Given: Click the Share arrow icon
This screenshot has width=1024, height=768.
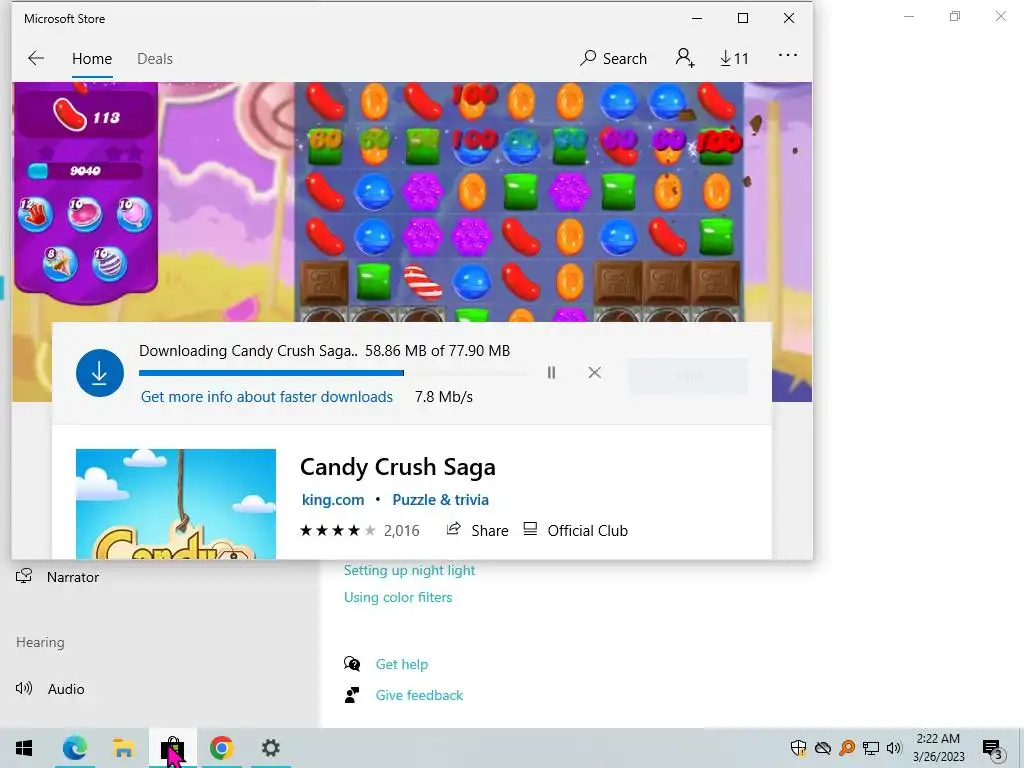Looking at the screenshot, I should coord(453,529).
